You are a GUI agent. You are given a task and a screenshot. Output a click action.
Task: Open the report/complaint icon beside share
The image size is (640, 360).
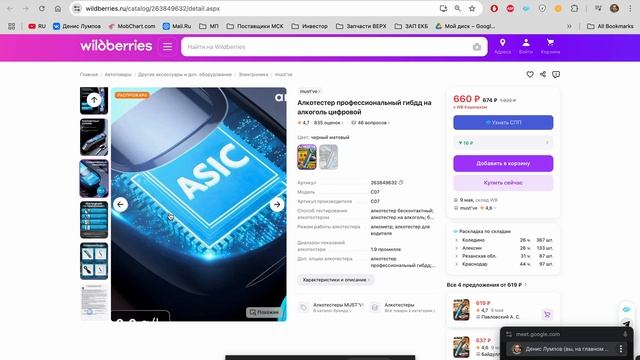pos(556,74)
